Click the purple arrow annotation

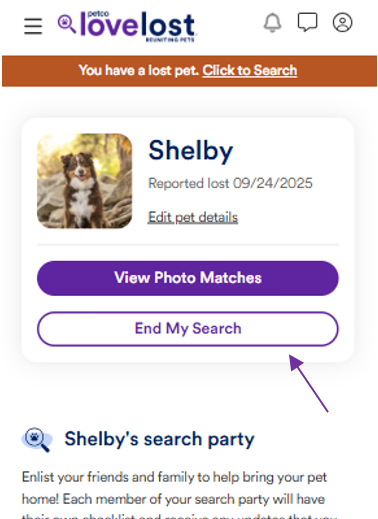click(309, 383)
